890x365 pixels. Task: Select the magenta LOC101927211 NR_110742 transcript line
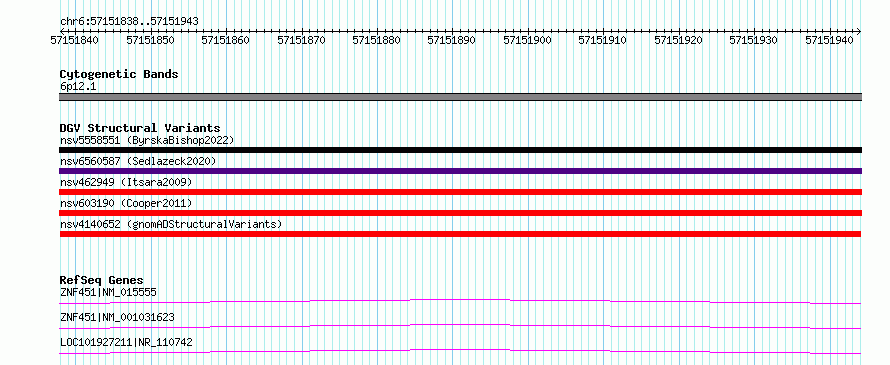tap(460, 352)
